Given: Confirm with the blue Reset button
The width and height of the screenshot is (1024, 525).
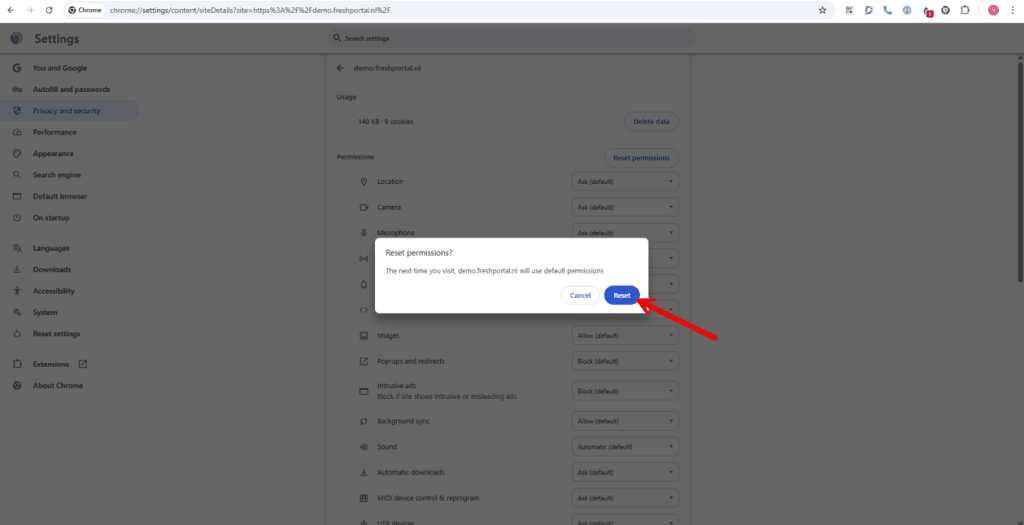Looking at the screenshot, I should pyautogui.click(x=622, y=295).
